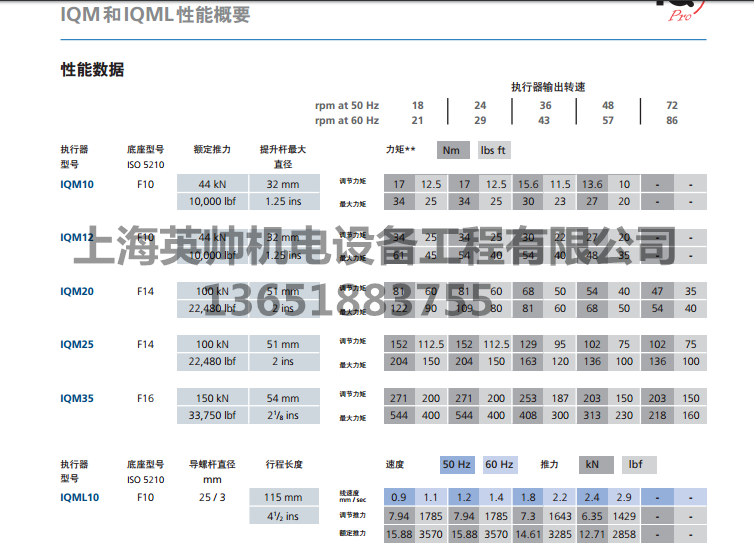This screenshot has width=754, height=550.
Task: Click the 'rpm at 60 Hz' row label
Action: point(347,120)
